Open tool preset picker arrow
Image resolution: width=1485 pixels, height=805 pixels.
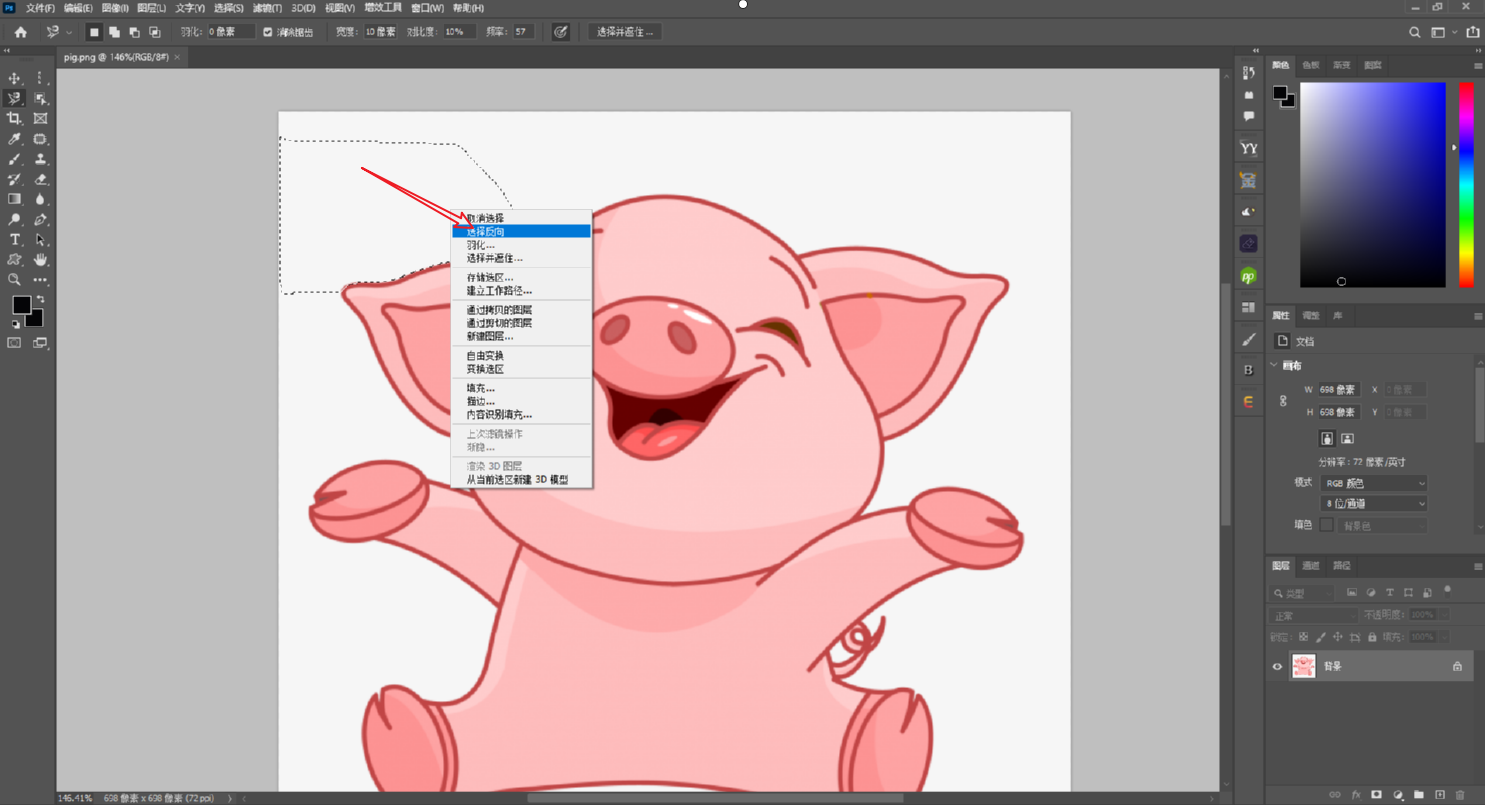(68, 32)
